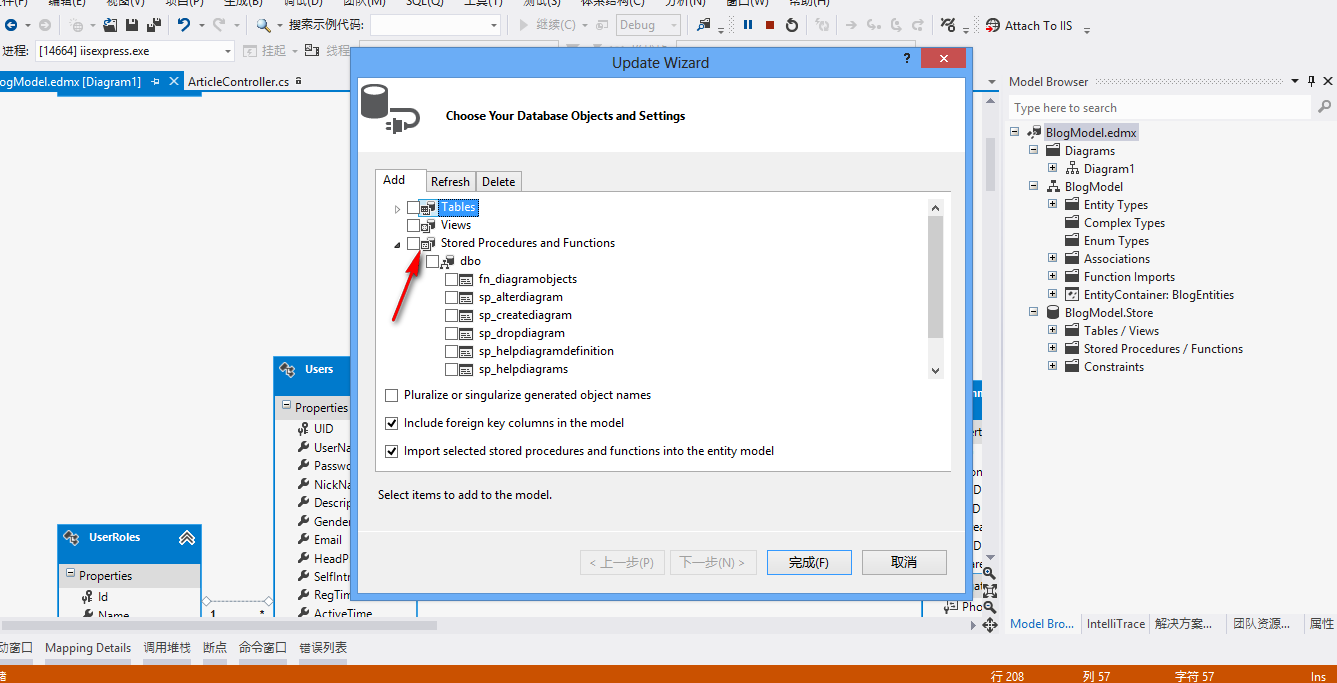Click the restart debugging icon
Image resolution: width=1337 pixels, height=683 pixels.
pyautogui.click(x=792, y=25)
